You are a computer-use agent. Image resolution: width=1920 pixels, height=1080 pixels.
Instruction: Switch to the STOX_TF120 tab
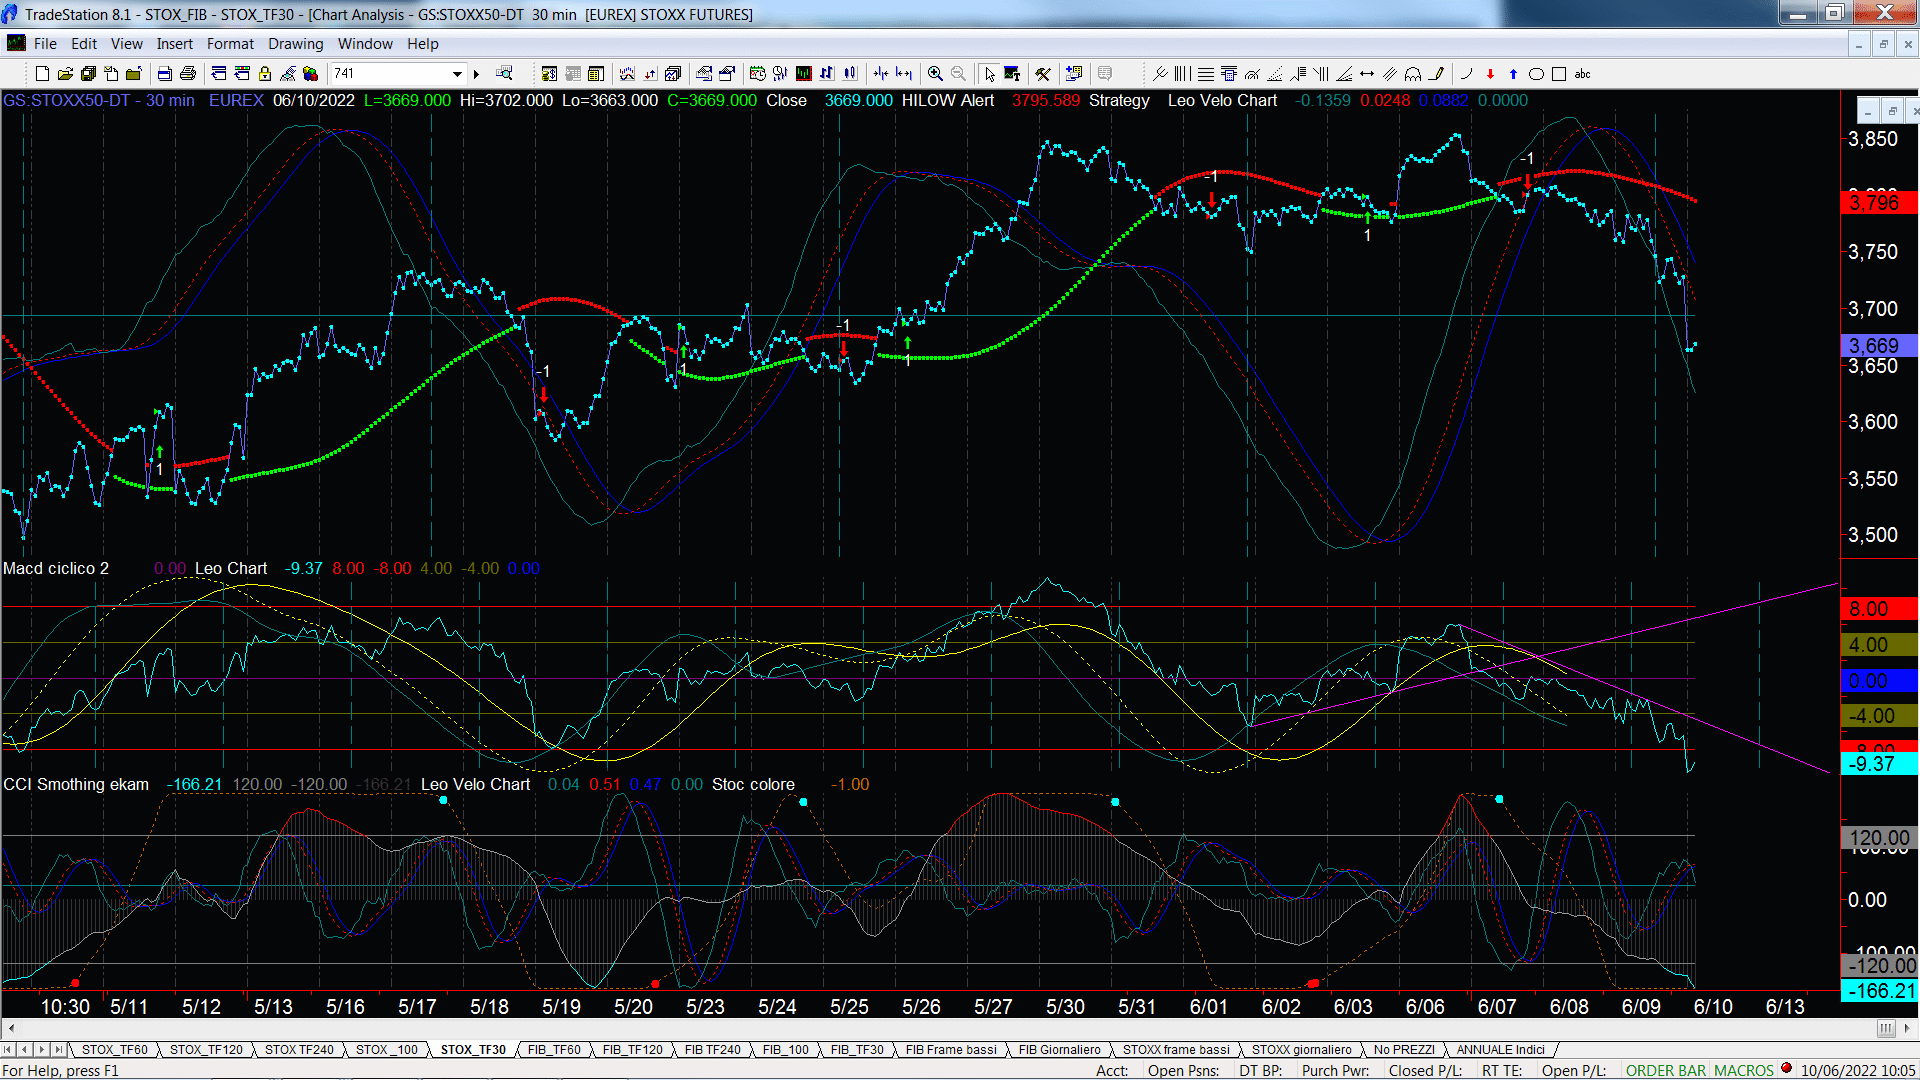206,1050
